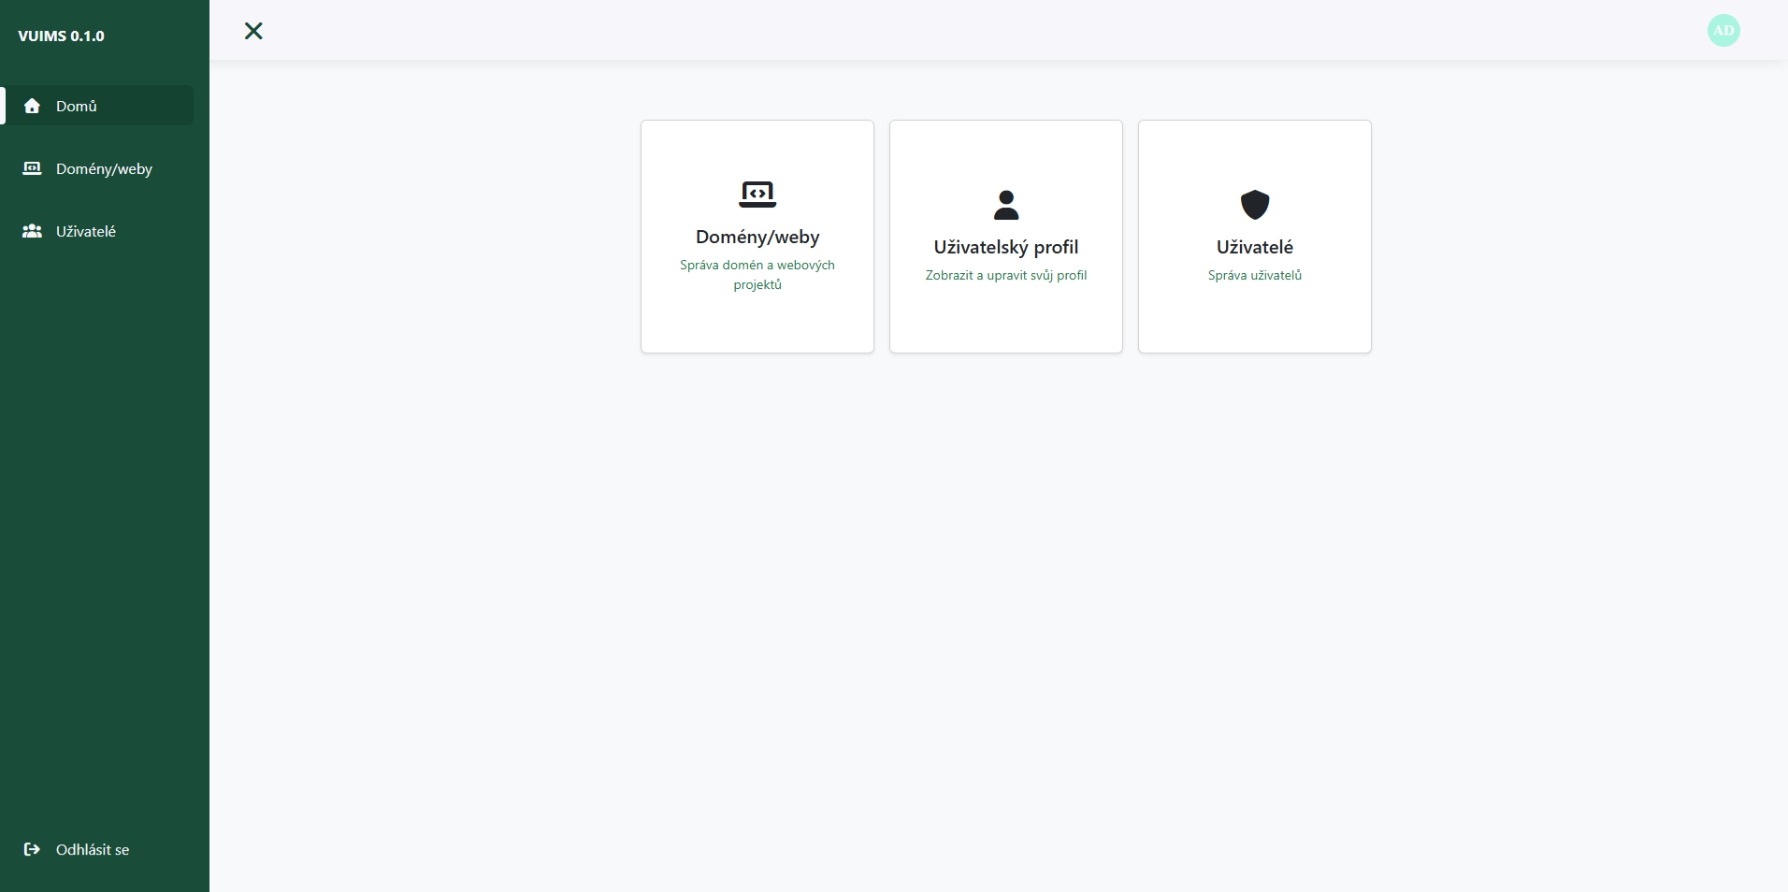Click the 'Správa uživatelů' description text
The height and width of the screenshot is (892, 1788).
(1254, 275)
